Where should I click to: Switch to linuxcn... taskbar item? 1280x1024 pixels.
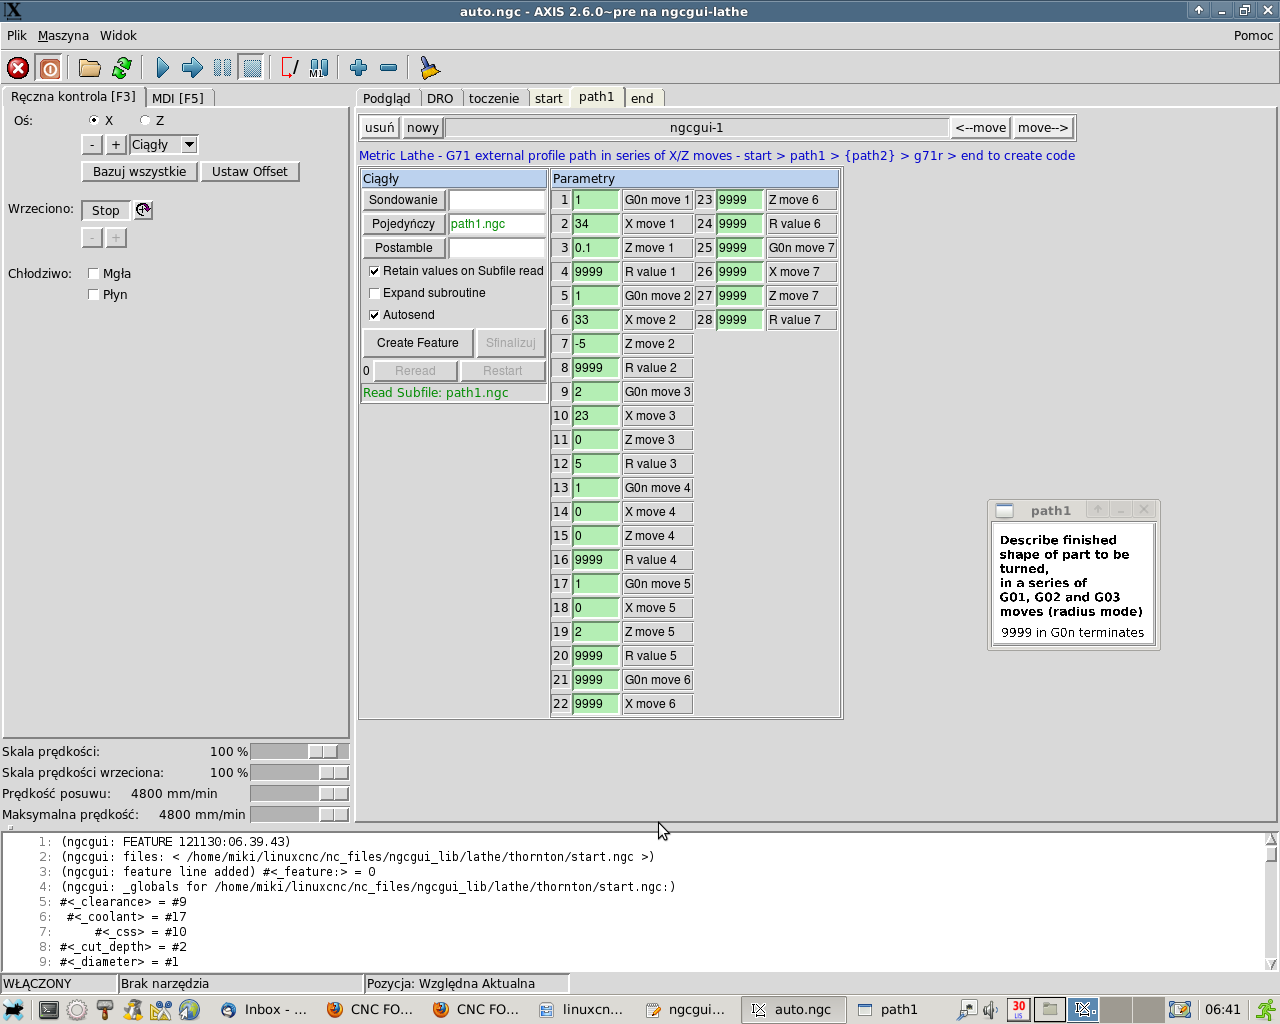click(581, 1010)
